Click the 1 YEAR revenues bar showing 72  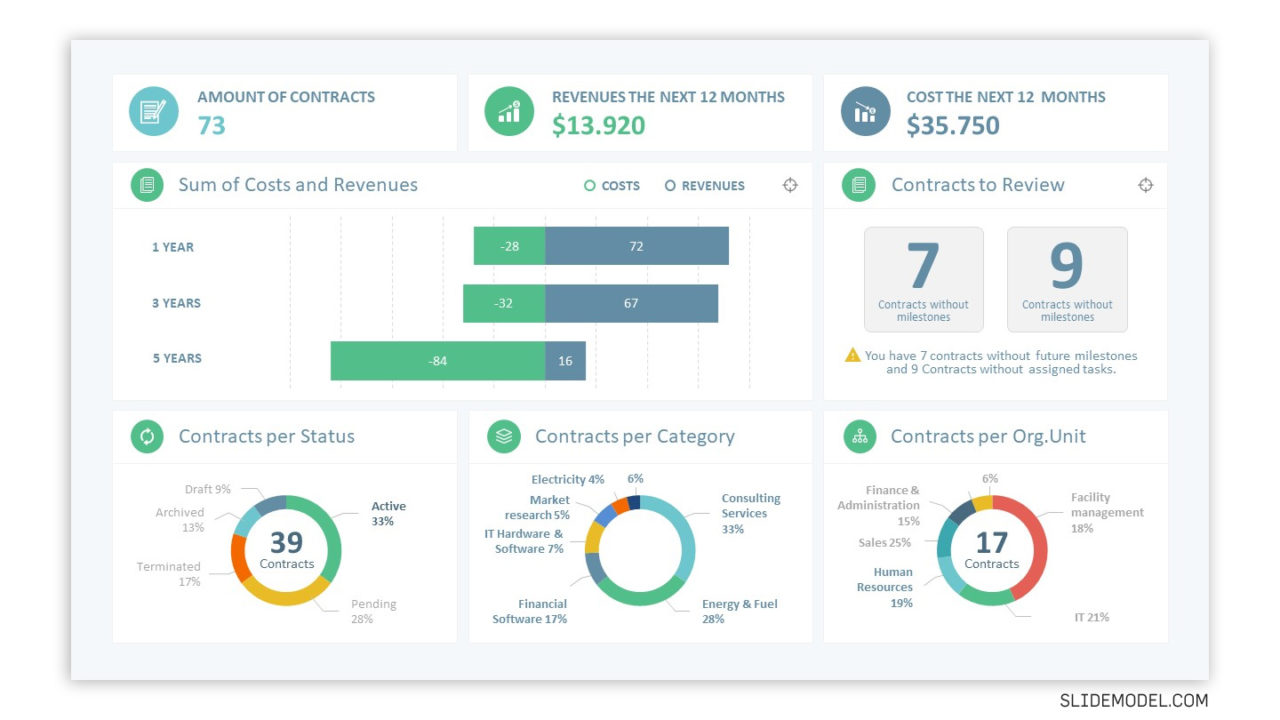click(637, 246)
